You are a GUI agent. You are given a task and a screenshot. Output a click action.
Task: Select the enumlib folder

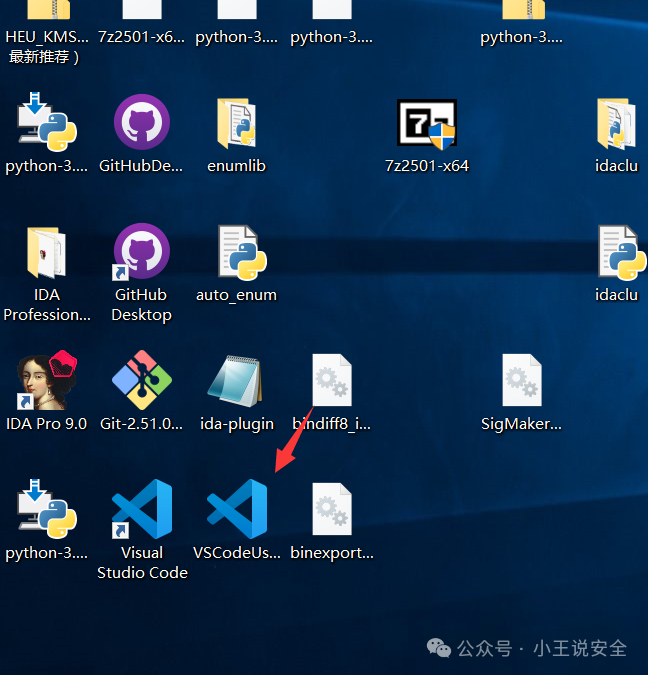point(236,124)
